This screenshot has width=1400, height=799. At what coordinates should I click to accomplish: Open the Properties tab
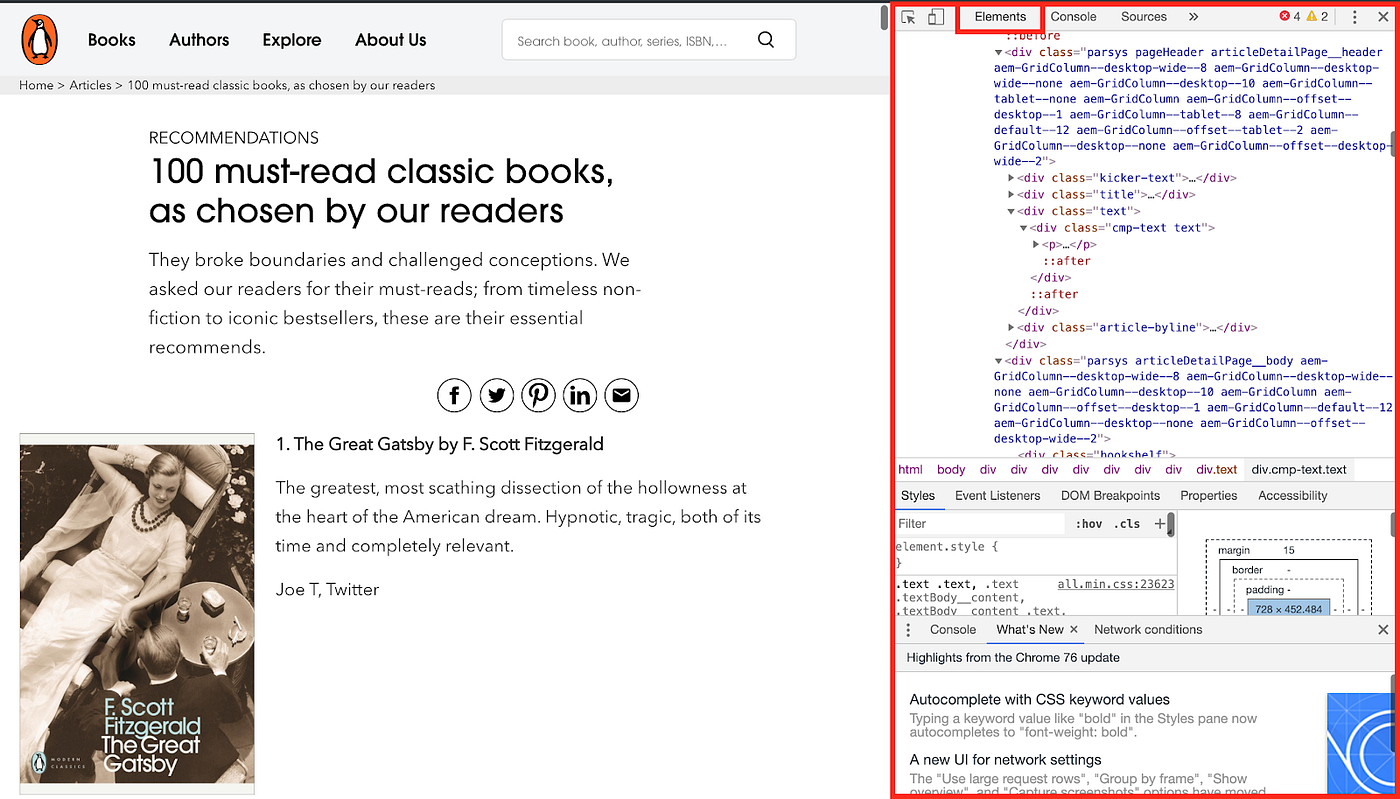1209,496
